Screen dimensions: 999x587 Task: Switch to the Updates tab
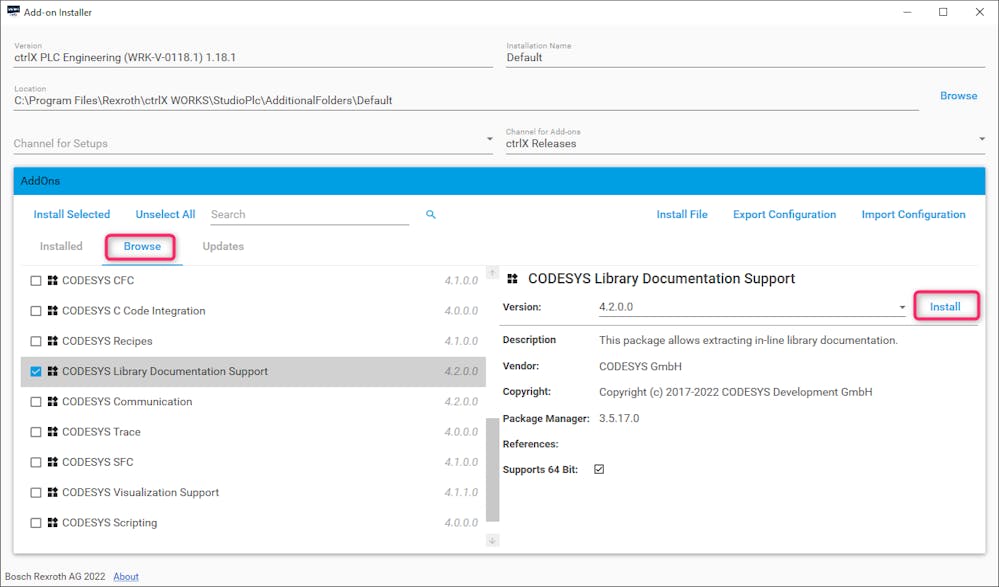pos(223,246)
